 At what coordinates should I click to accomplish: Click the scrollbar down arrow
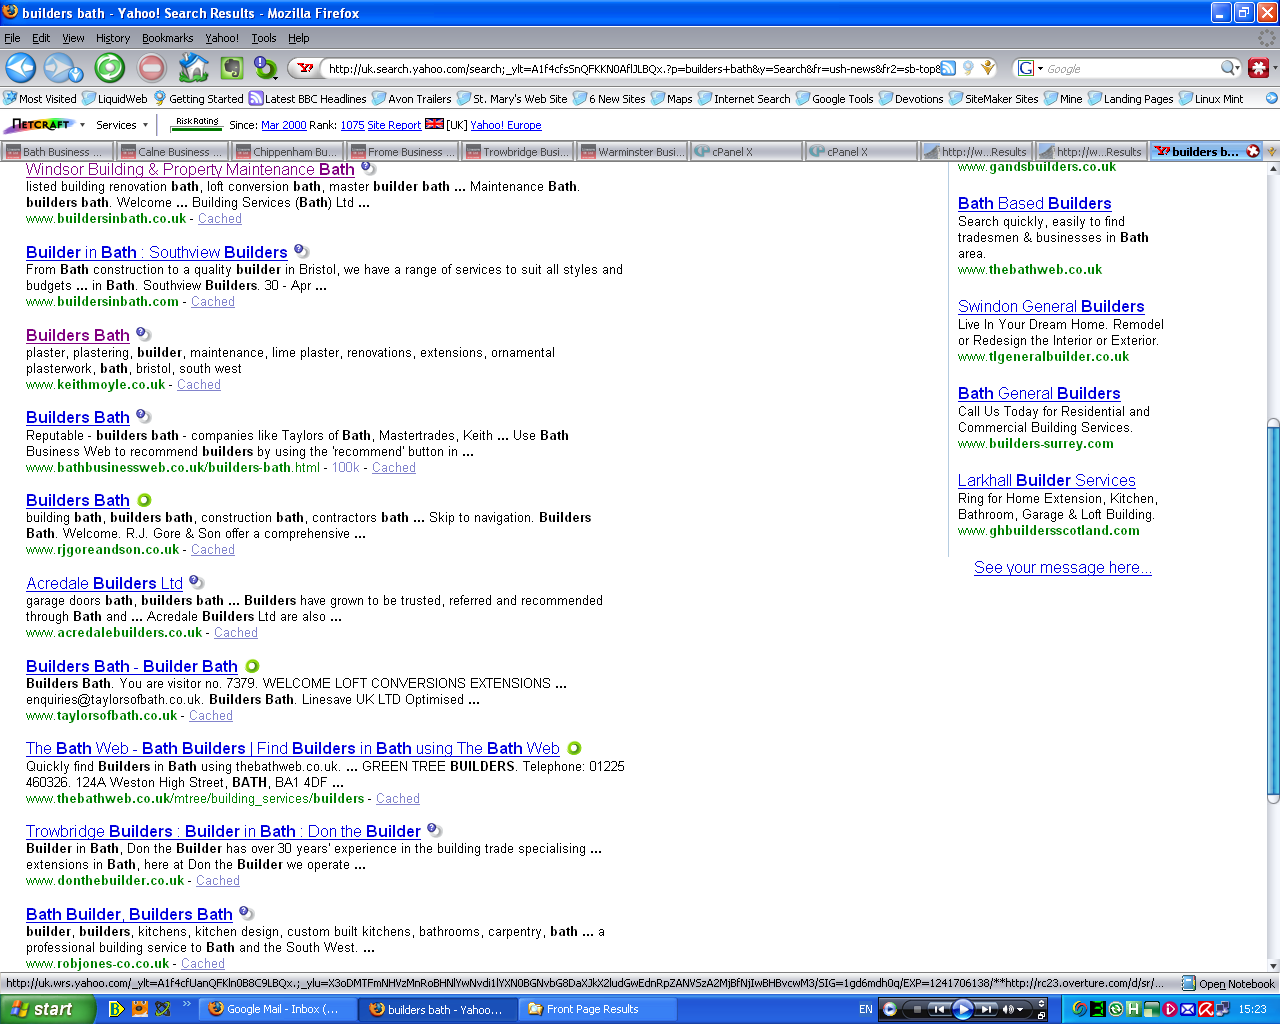[1272, 965]
